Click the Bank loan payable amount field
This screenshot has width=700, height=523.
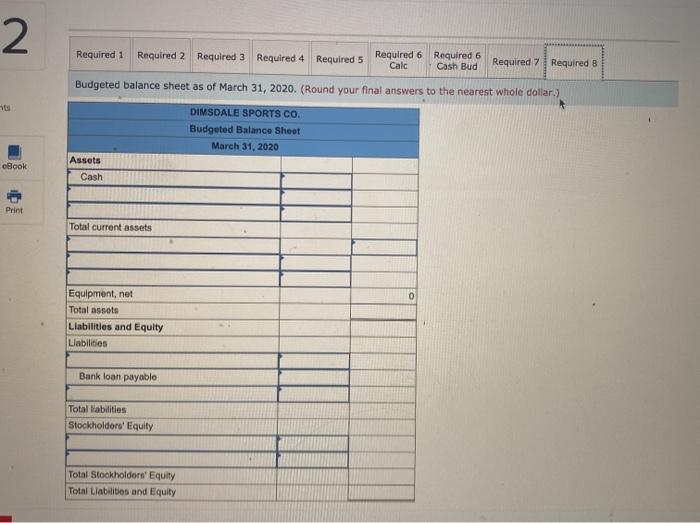[314, 378]
